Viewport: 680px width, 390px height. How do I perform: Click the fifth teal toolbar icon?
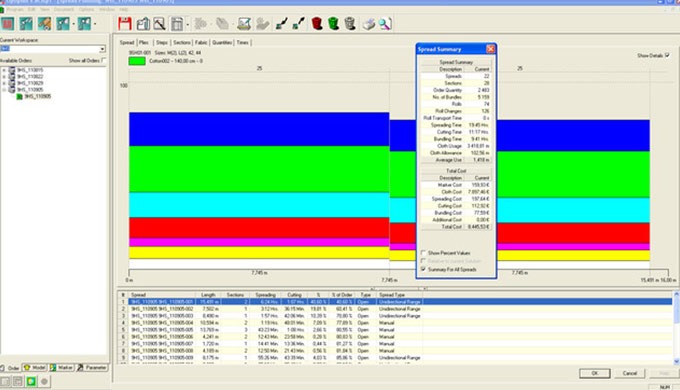point(84,23)
